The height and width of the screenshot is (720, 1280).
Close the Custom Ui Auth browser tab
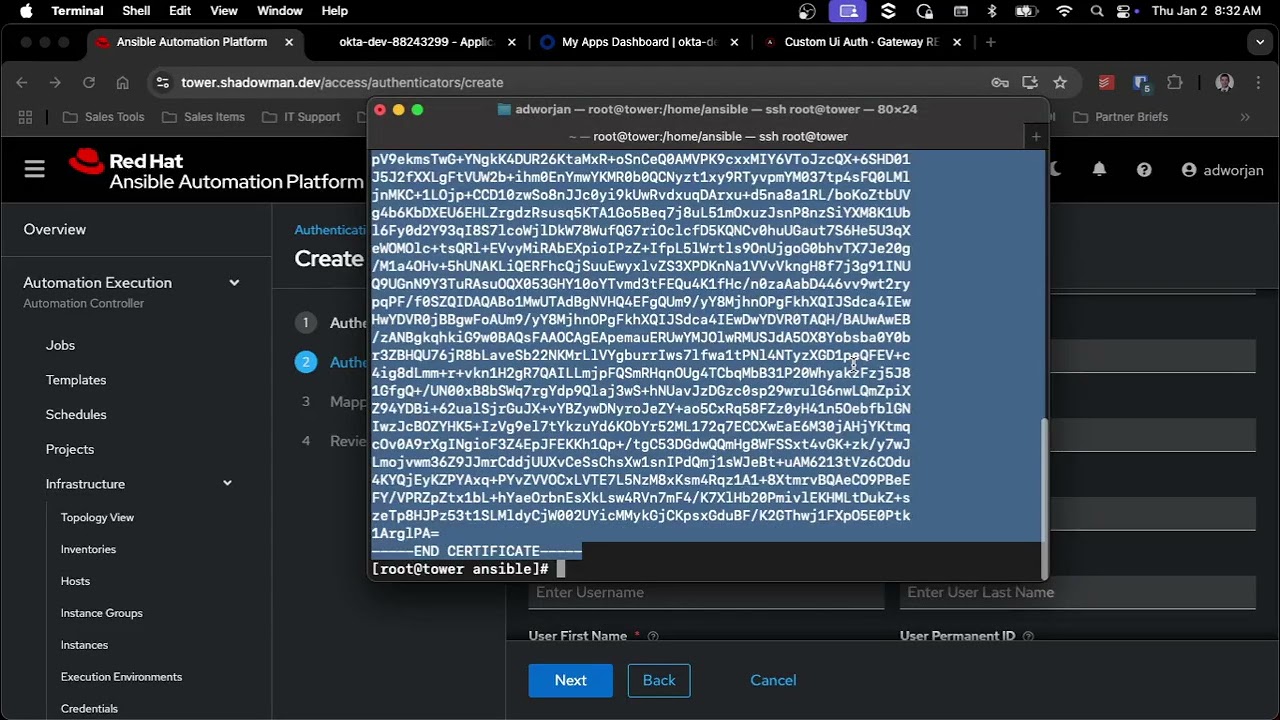click(x=957, y=42)
